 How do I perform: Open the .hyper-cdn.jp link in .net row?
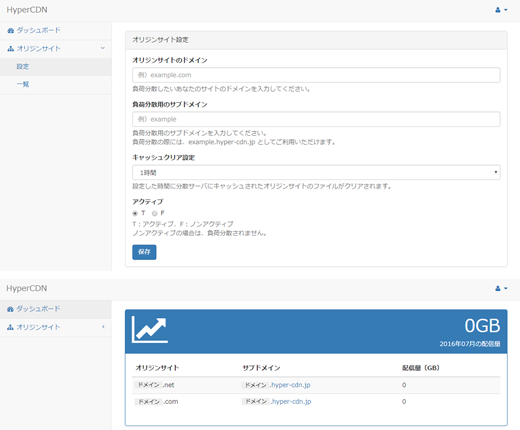(x=290, y=385)
